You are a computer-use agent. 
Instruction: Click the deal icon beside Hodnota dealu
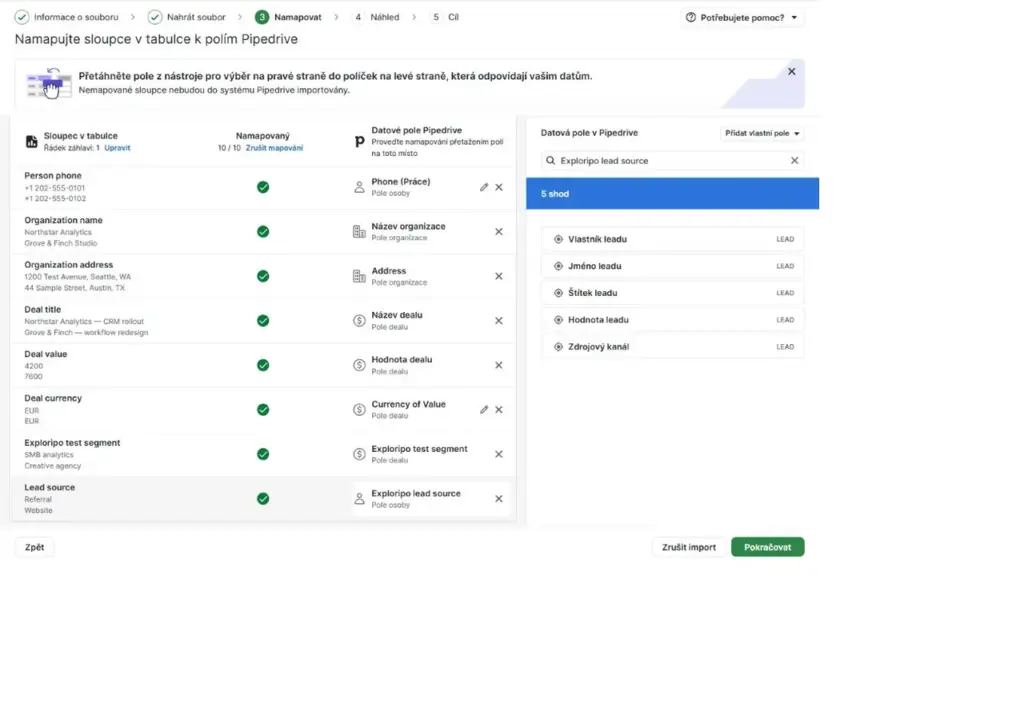point(359,365)
